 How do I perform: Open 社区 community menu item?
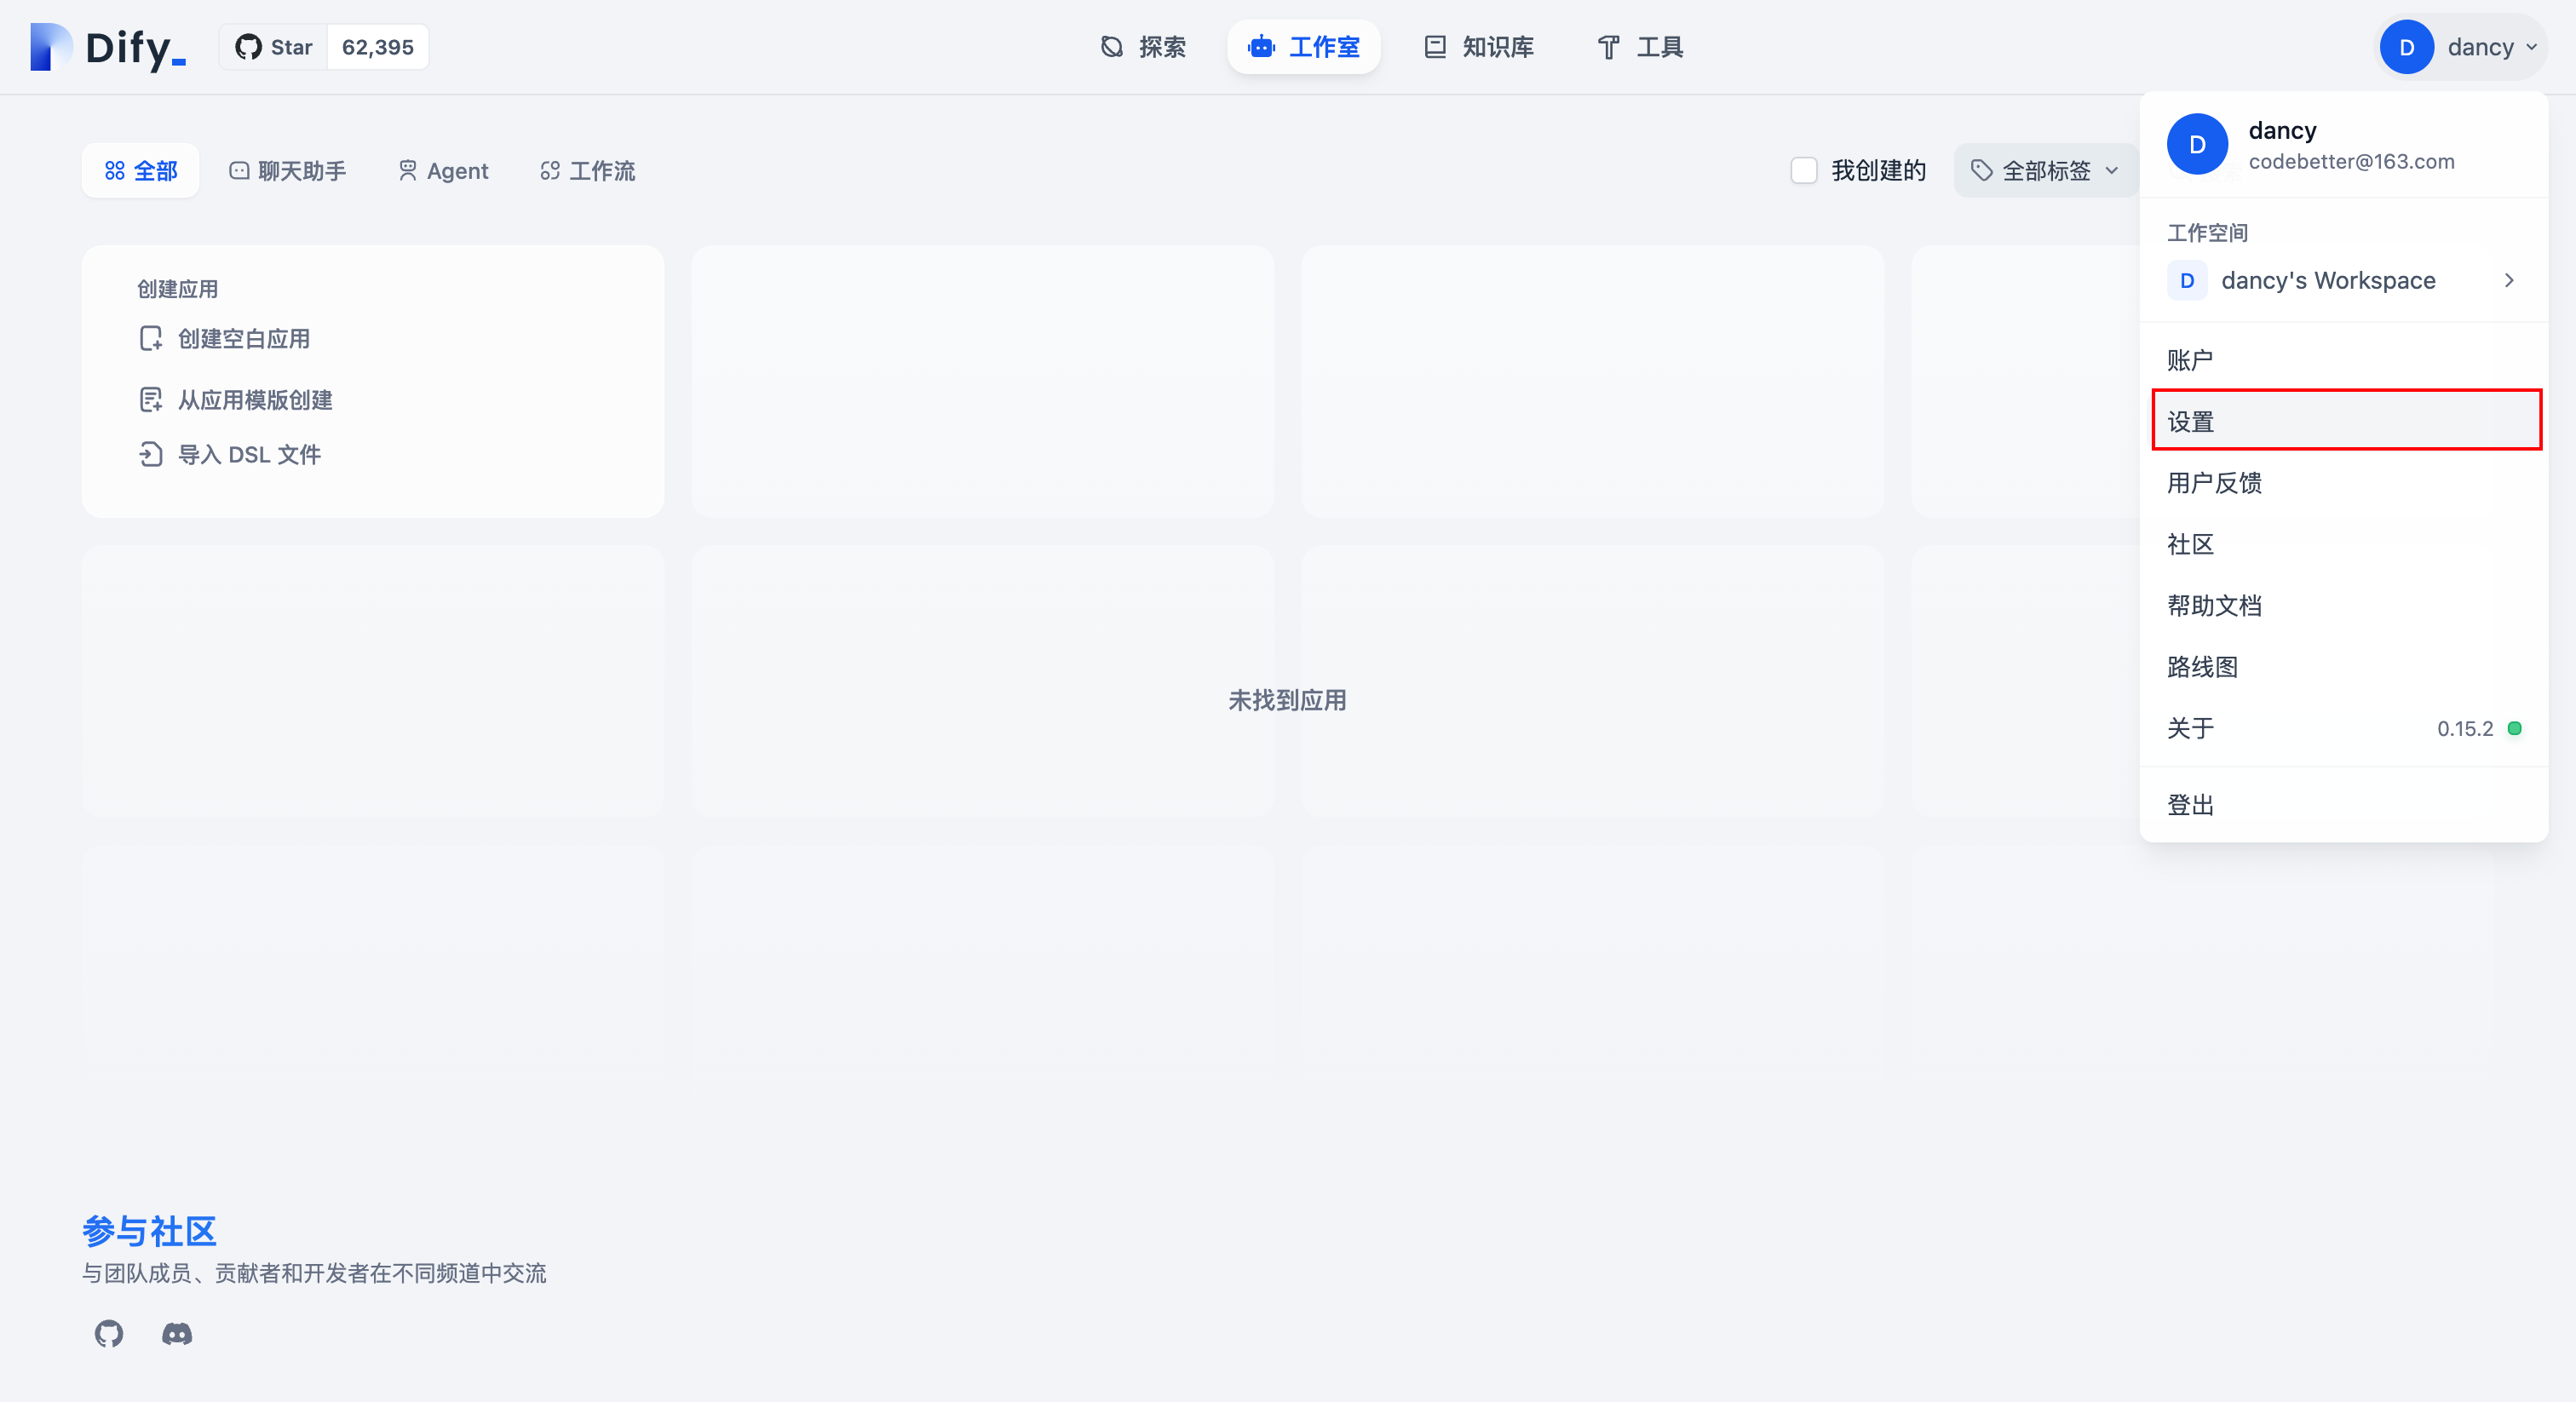tap(2343, 544)
